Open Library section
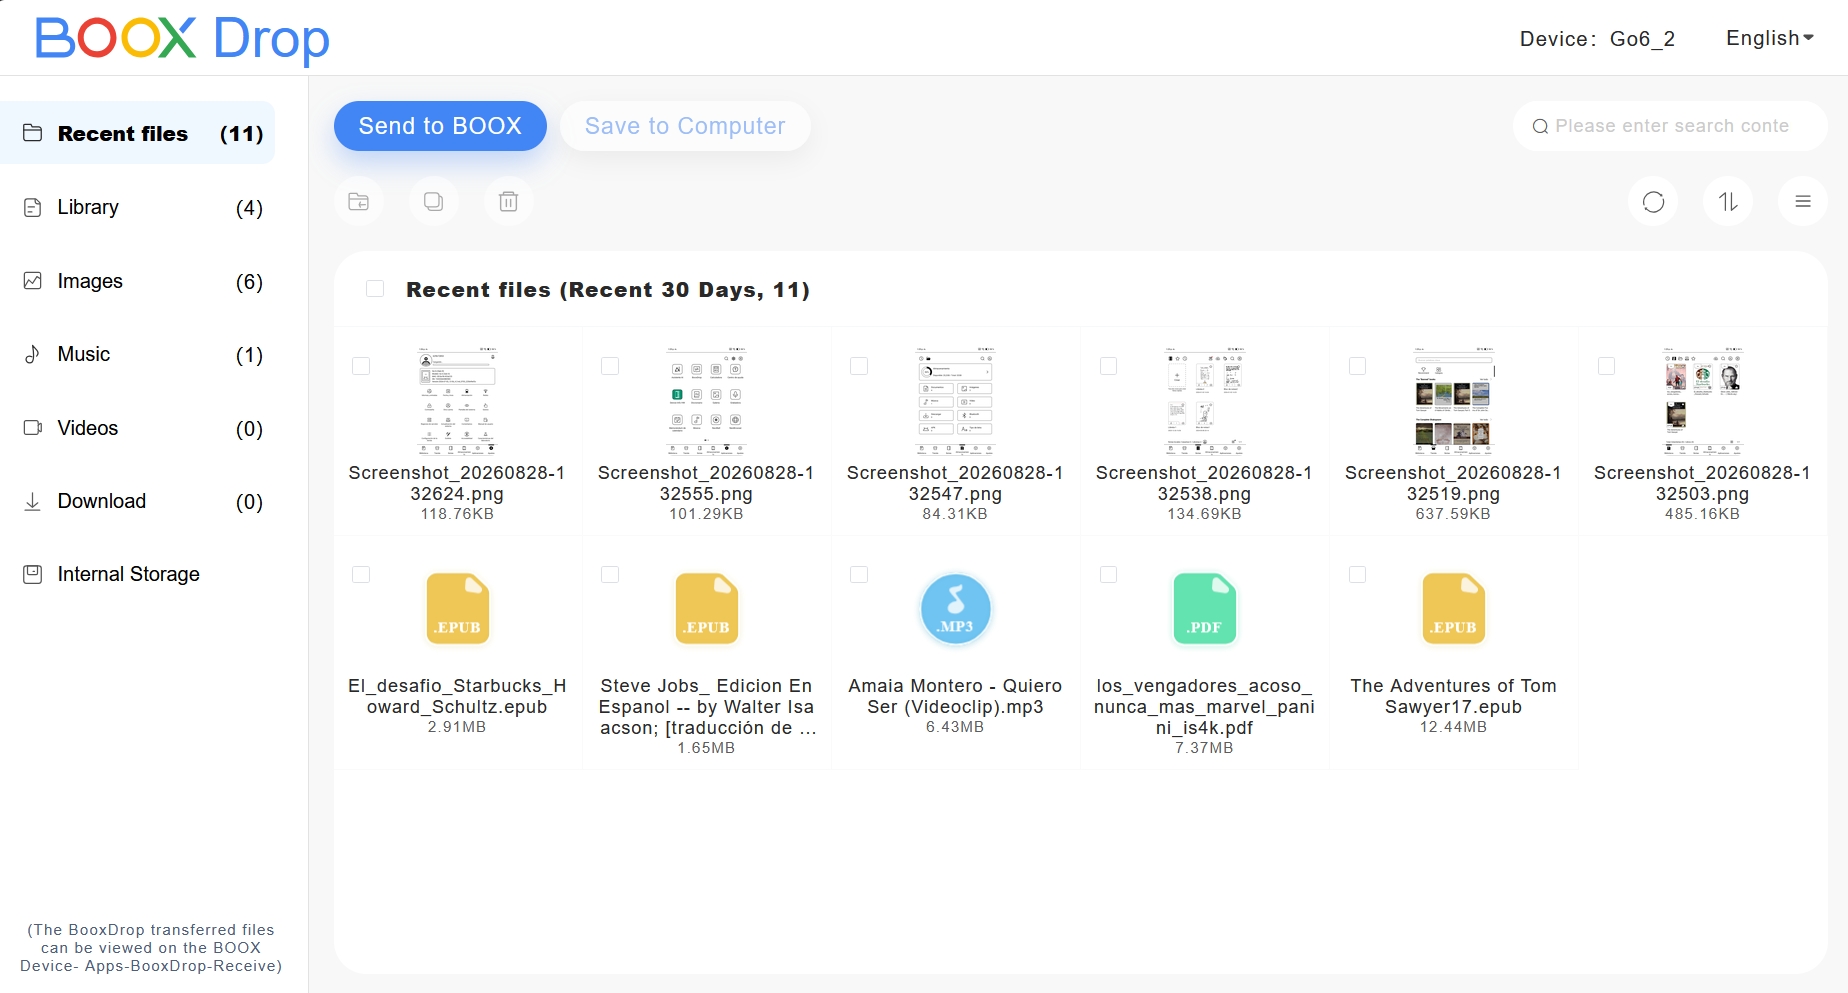The image size is (1848, 993). pos(138,207)
